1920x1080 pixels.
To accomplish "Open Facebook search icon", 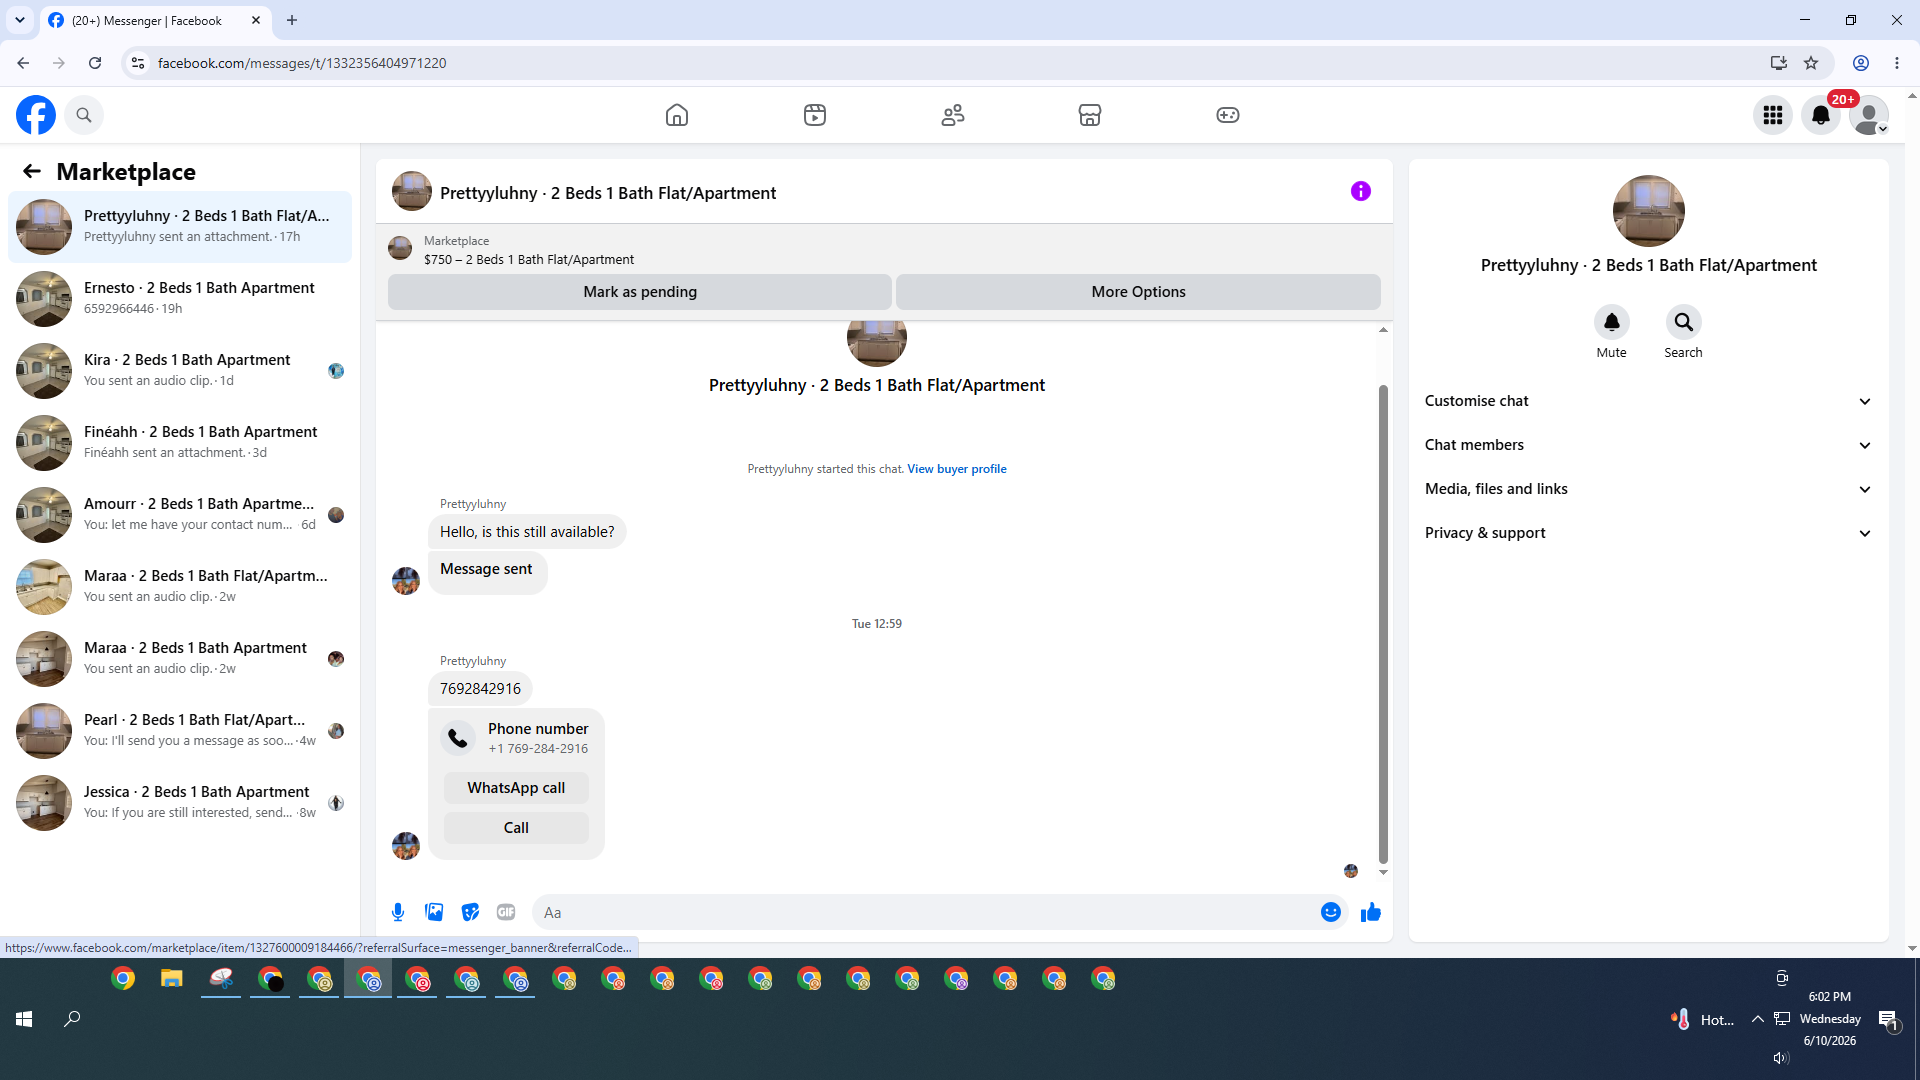I will (x=84, y=115).
